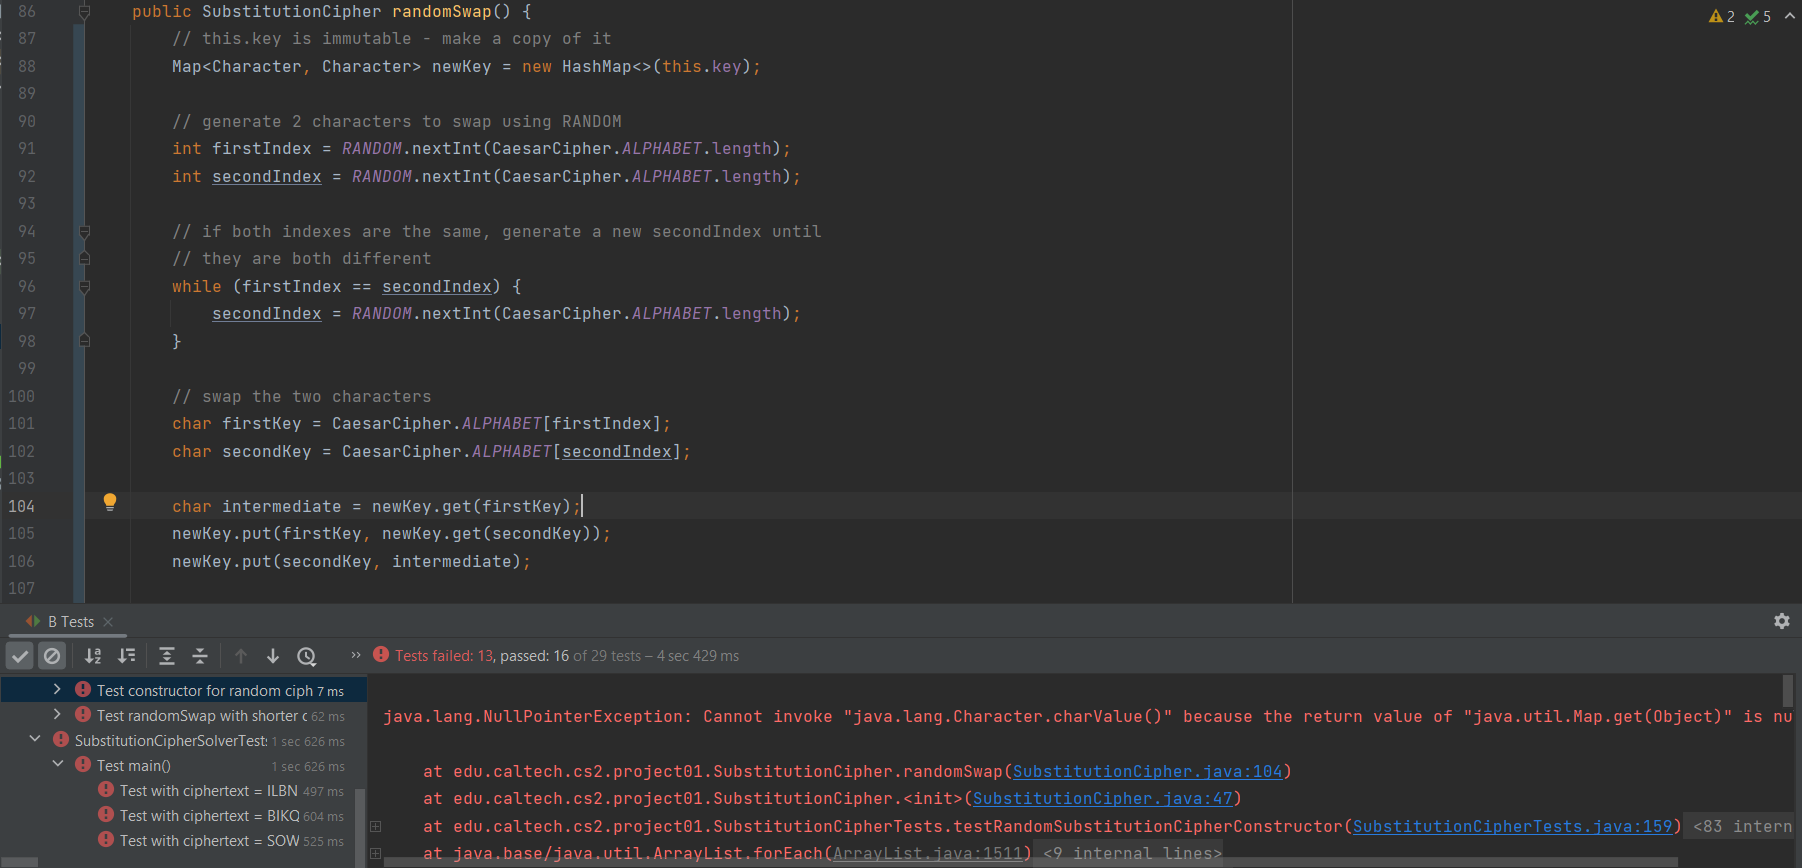The image size is (1802, 868).
Task: Expand 'Test randomSwap with shorter' node
Action: (x=57, y=715)
